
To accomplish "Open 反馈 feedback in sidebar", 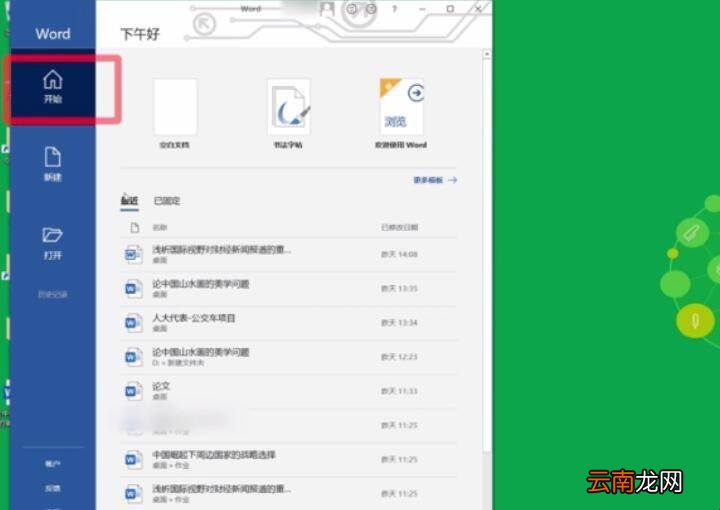I will 53,488.
